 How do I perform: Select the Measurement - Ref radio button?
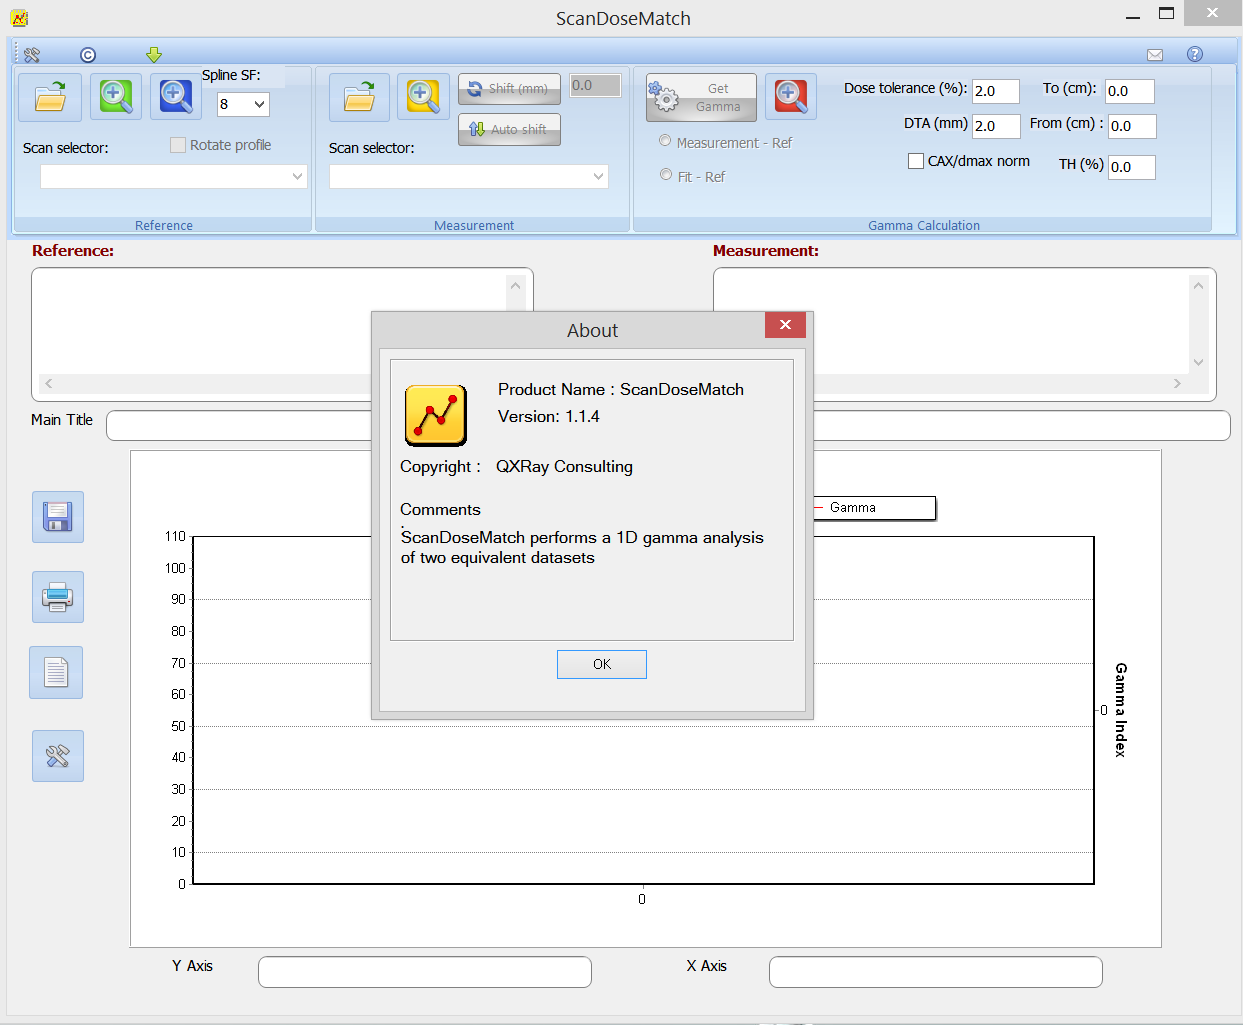pos(665,142)
